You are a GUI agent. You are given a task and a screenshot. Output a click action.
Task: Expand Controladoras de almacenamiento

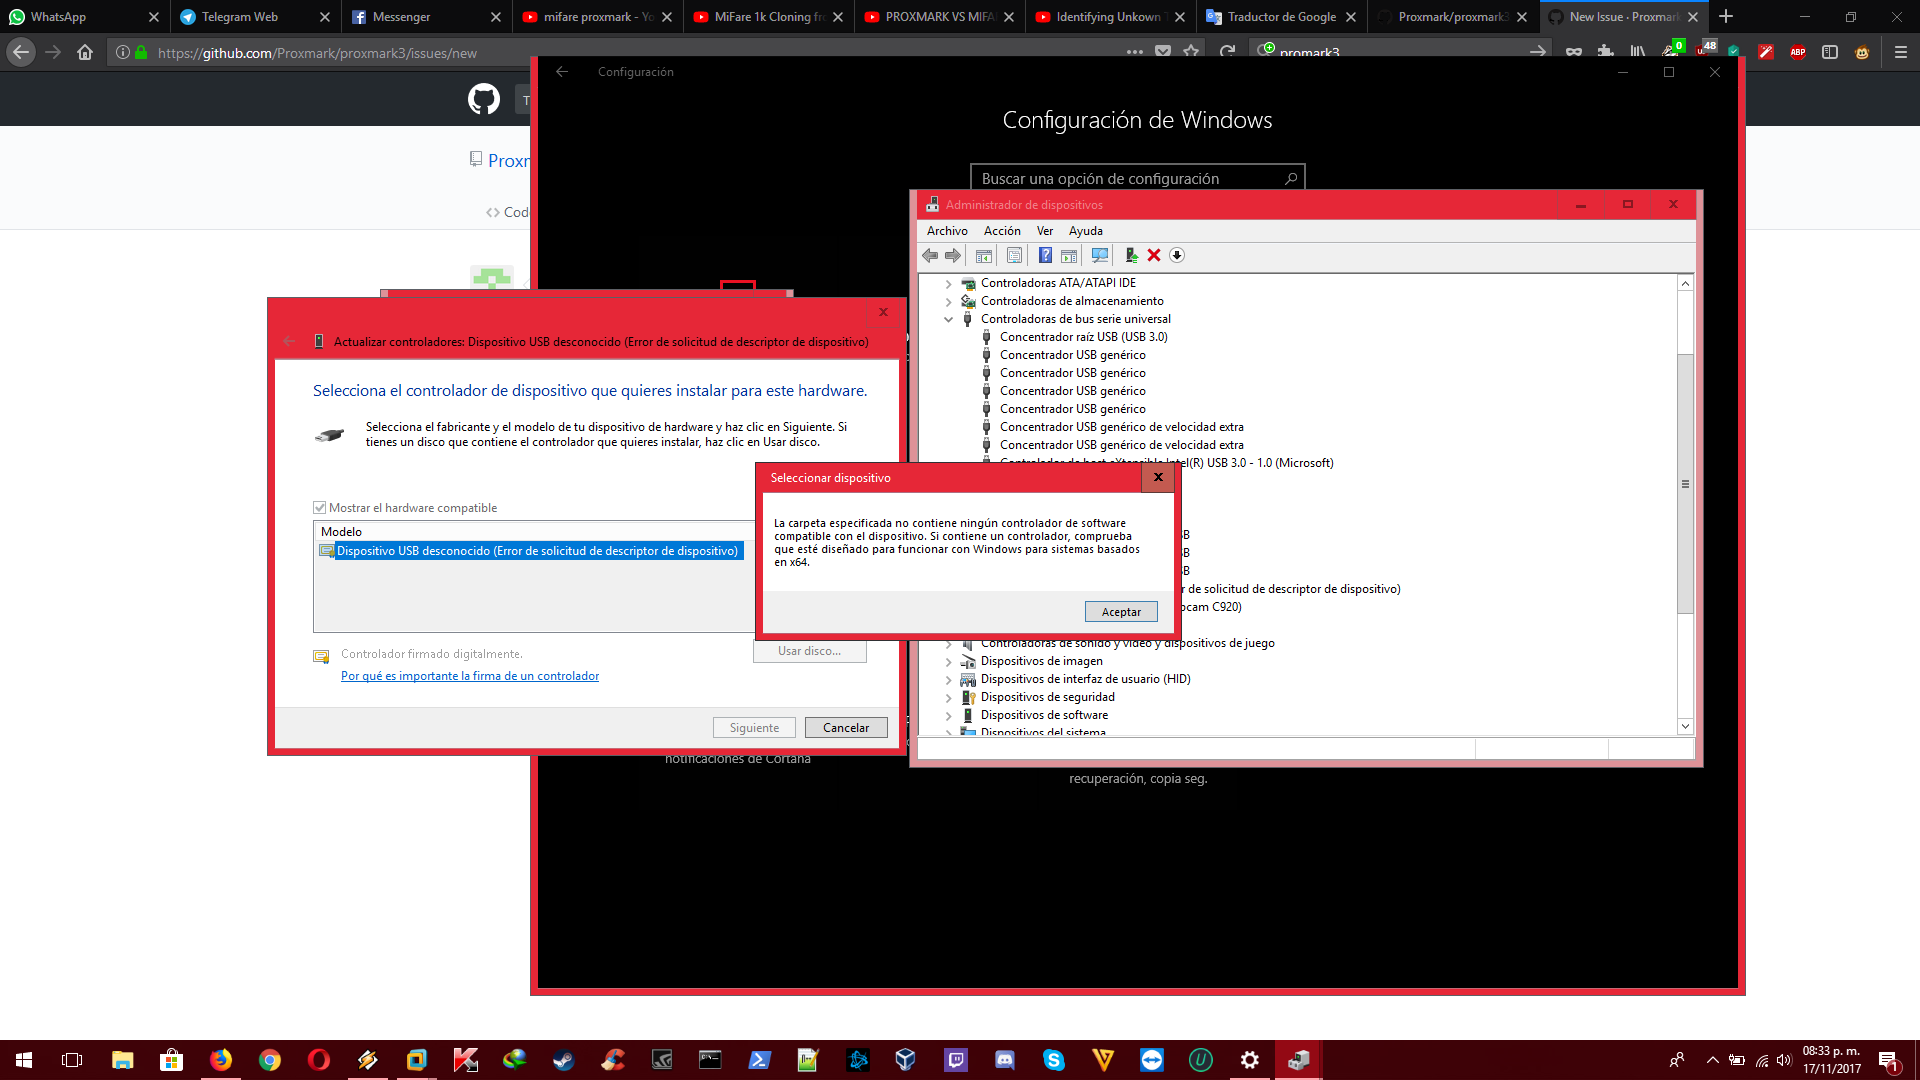click(948, 301)
